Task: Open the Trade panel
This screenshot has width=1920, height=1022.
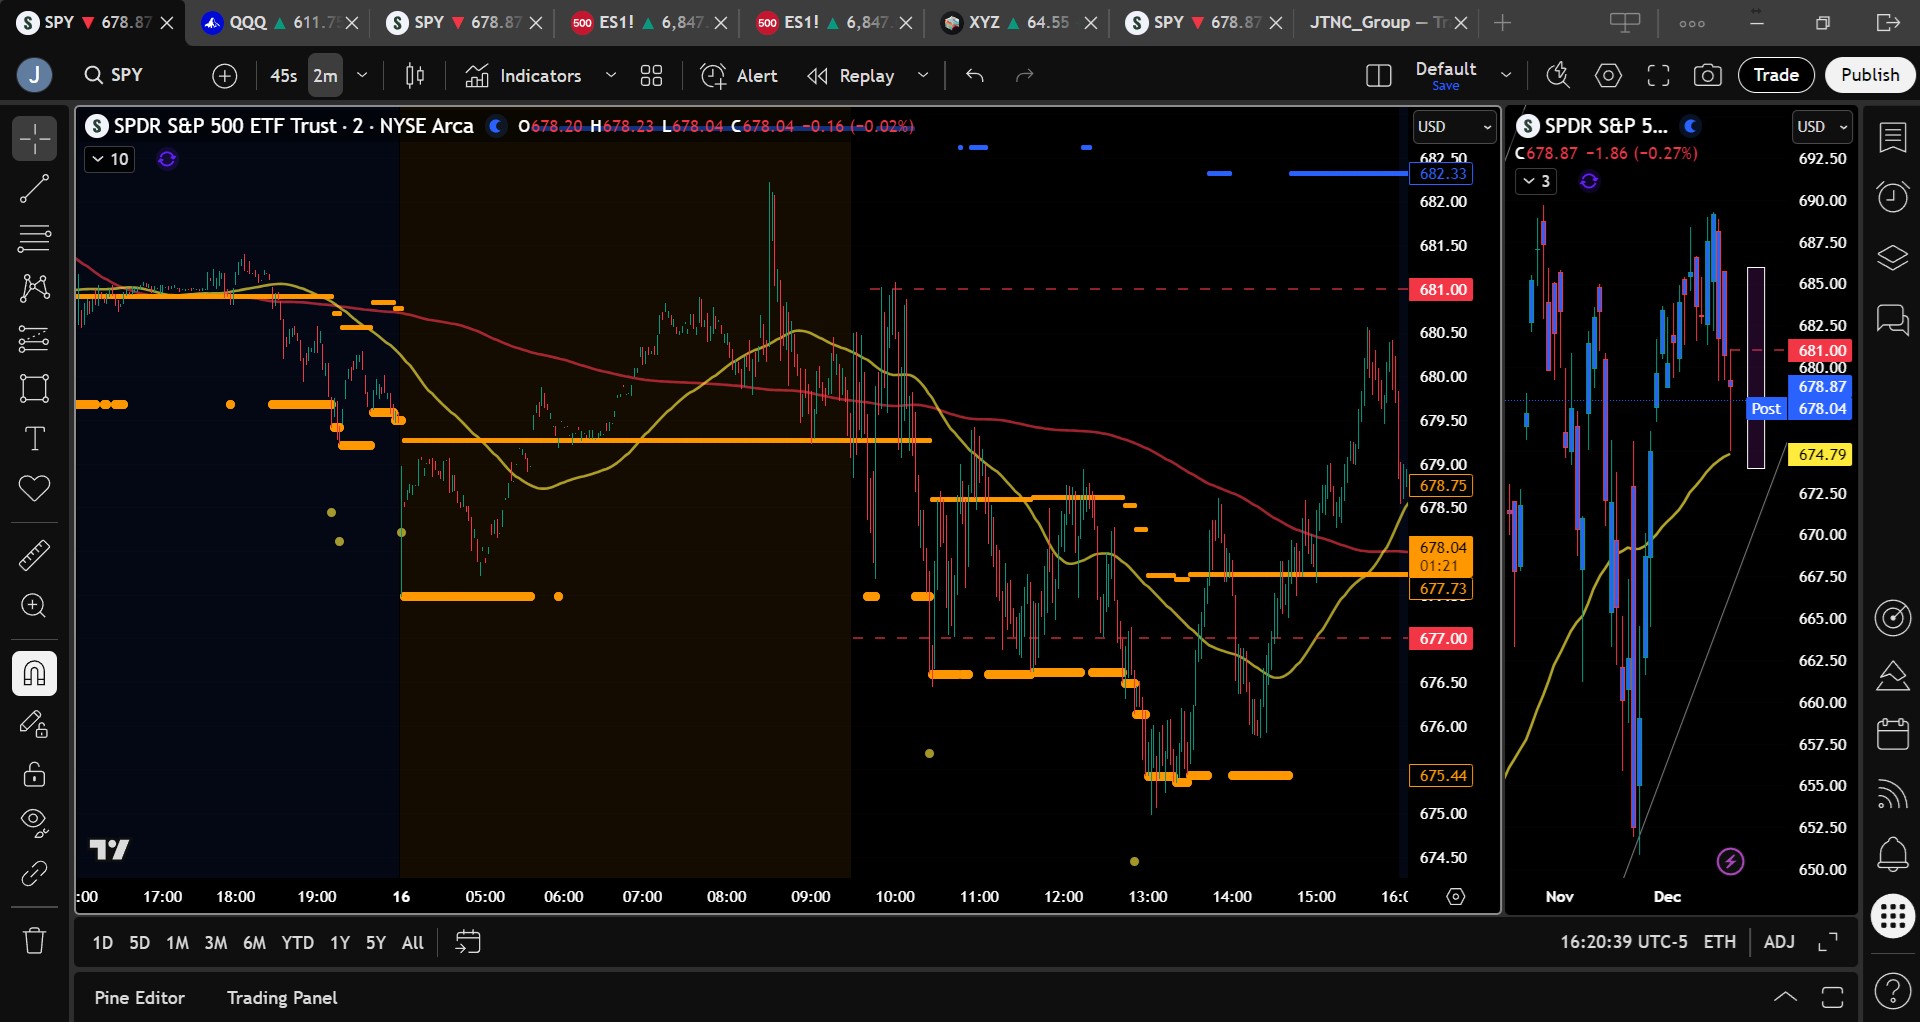Action: 1776,75
